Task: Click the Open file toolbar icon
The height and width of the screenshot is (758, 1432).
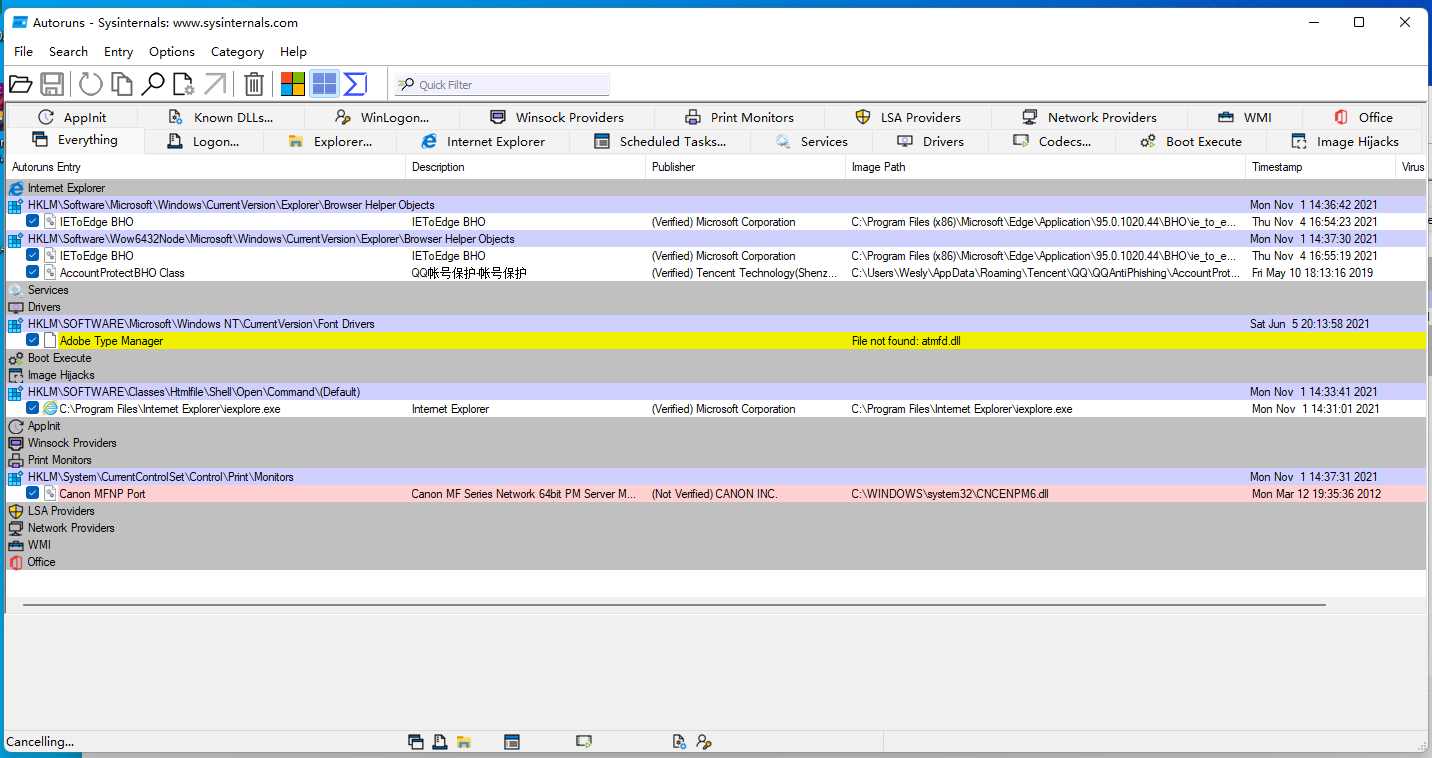Action: point(21,85)
